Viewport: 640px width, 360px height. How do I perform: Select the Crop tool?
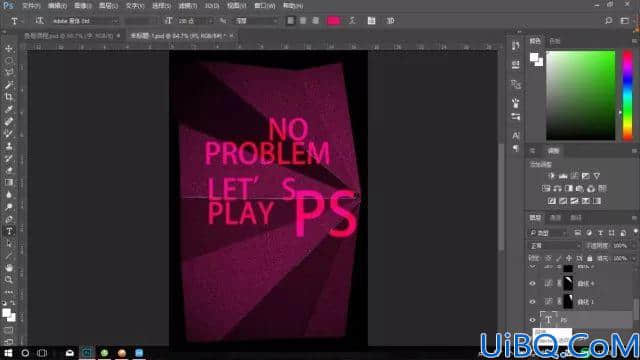pyautogui.click(x=9, y=97)
